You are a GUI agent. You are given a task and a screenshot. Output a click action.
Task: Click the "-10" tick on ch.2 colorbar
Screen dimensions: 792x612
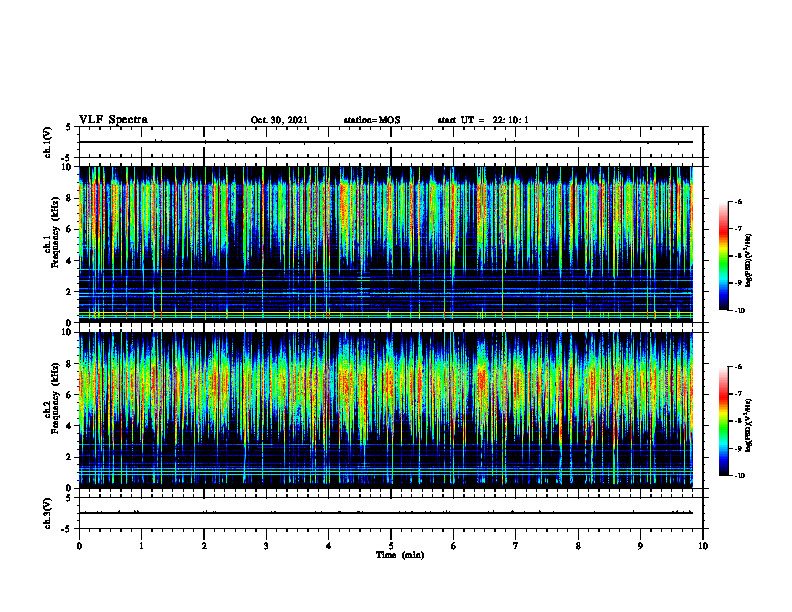pyautogui.click(x=739, y=476)
